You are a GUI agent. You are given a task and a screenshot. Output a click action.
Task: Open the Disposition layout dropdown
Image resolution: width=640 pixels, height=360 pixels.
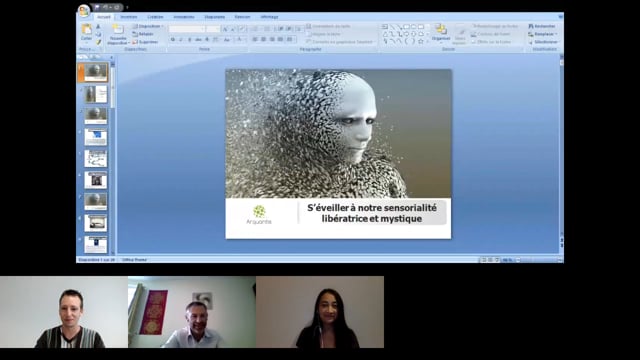(x=148, y=26)
